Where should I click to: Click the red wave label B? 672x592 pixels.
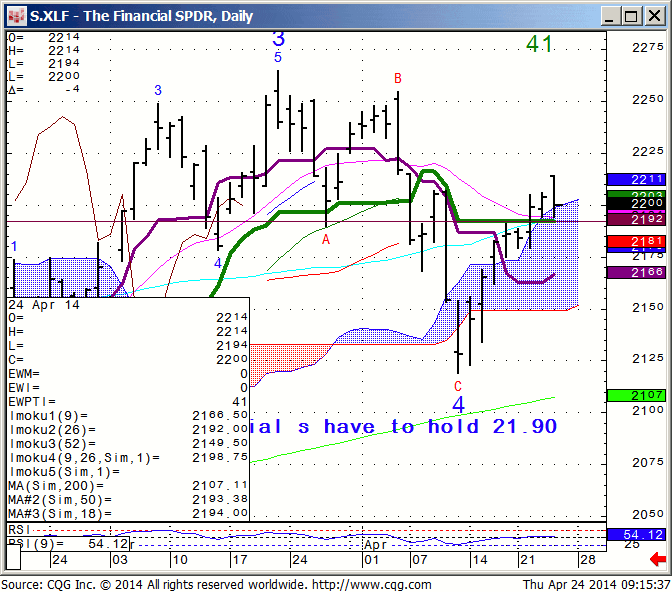pyautogui.click(x=398, y=78)
